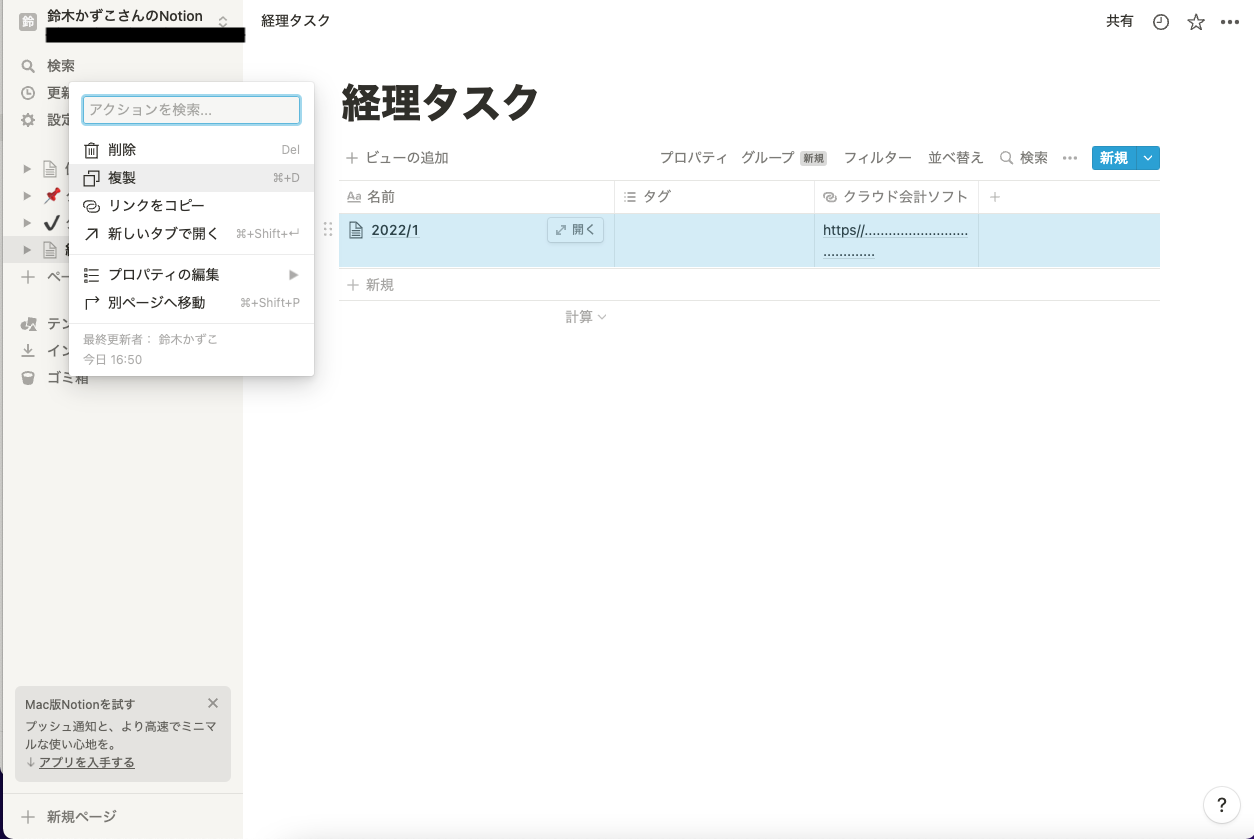The image size is (1254, 839).
Task: Favorite the page with the star icon
Action: point(1196,22)
